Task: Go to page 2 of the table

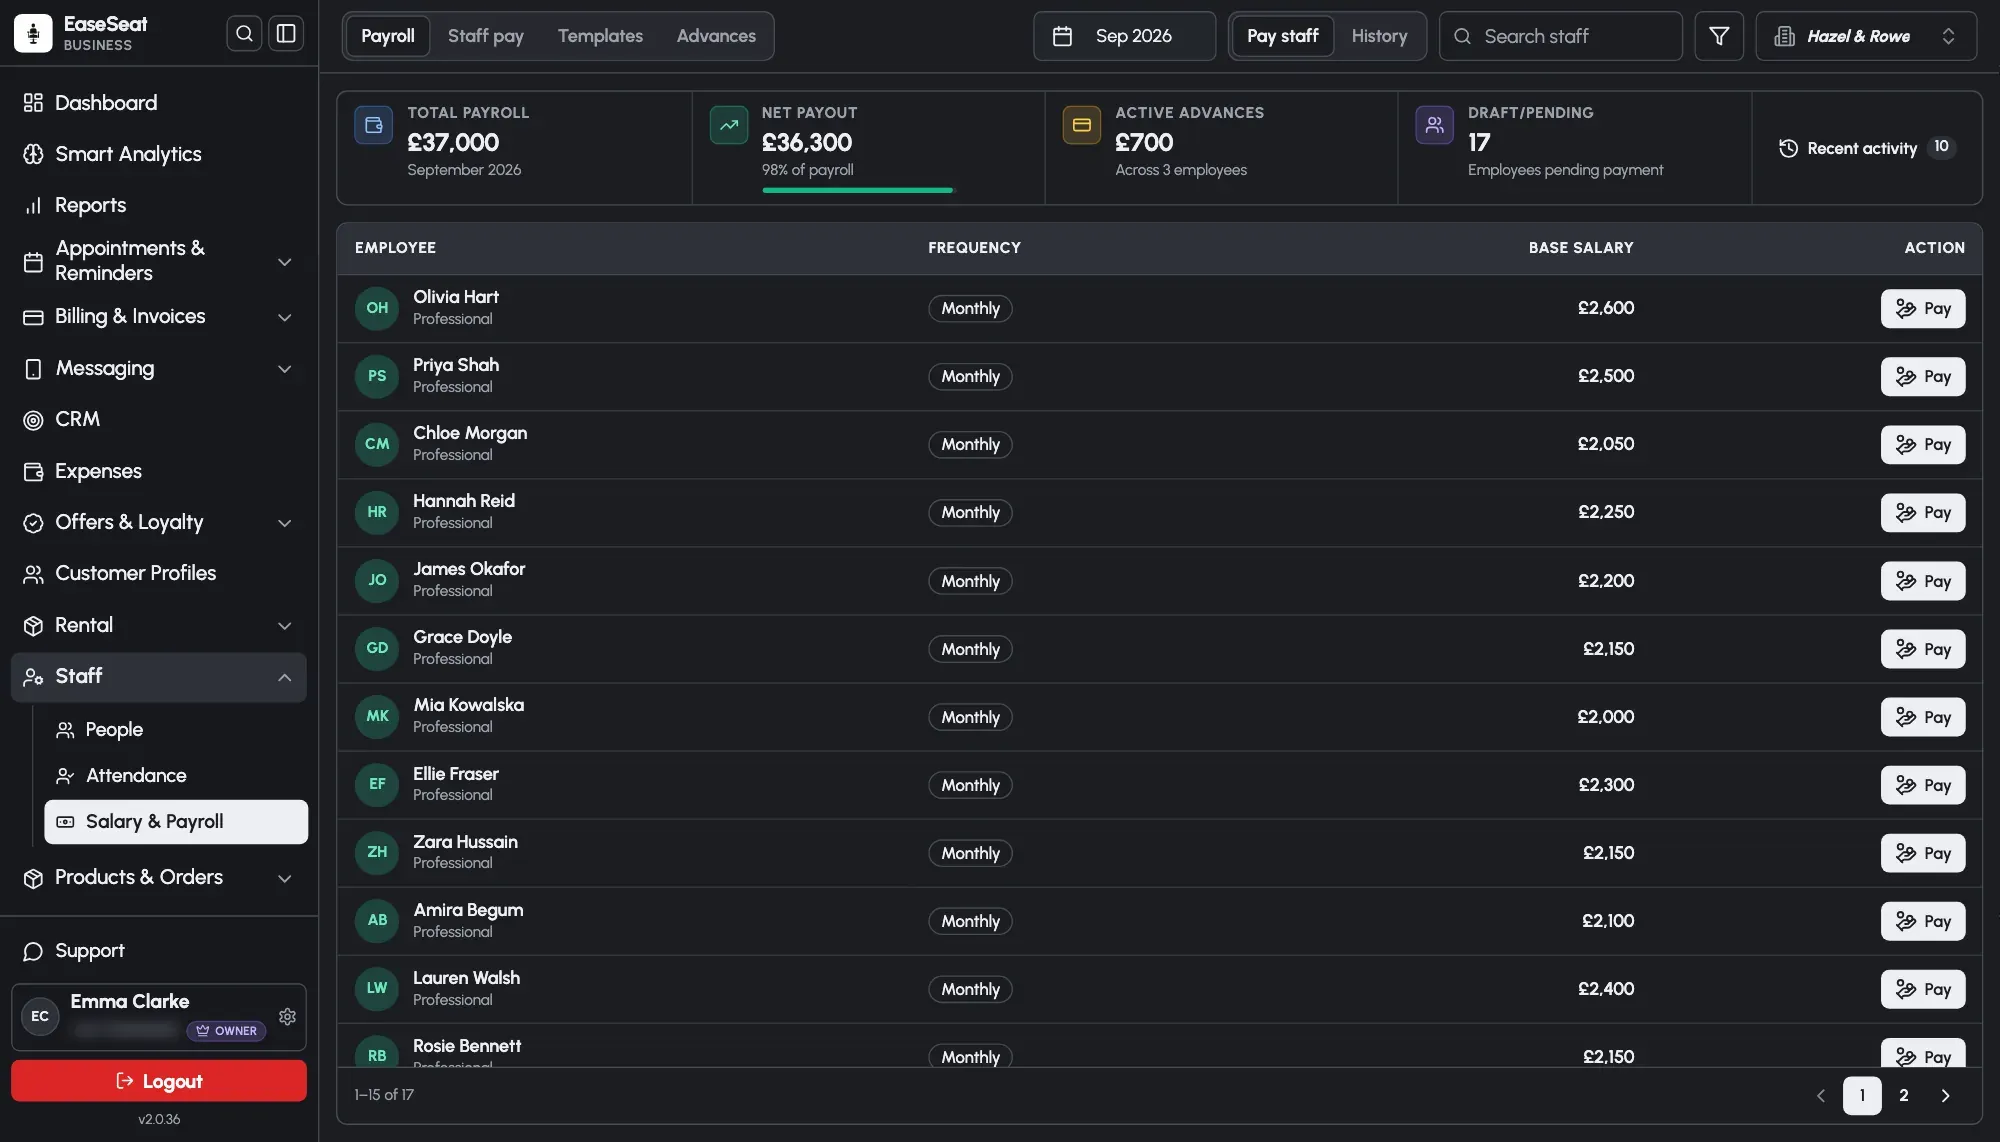Action: click(1904, 1095)
